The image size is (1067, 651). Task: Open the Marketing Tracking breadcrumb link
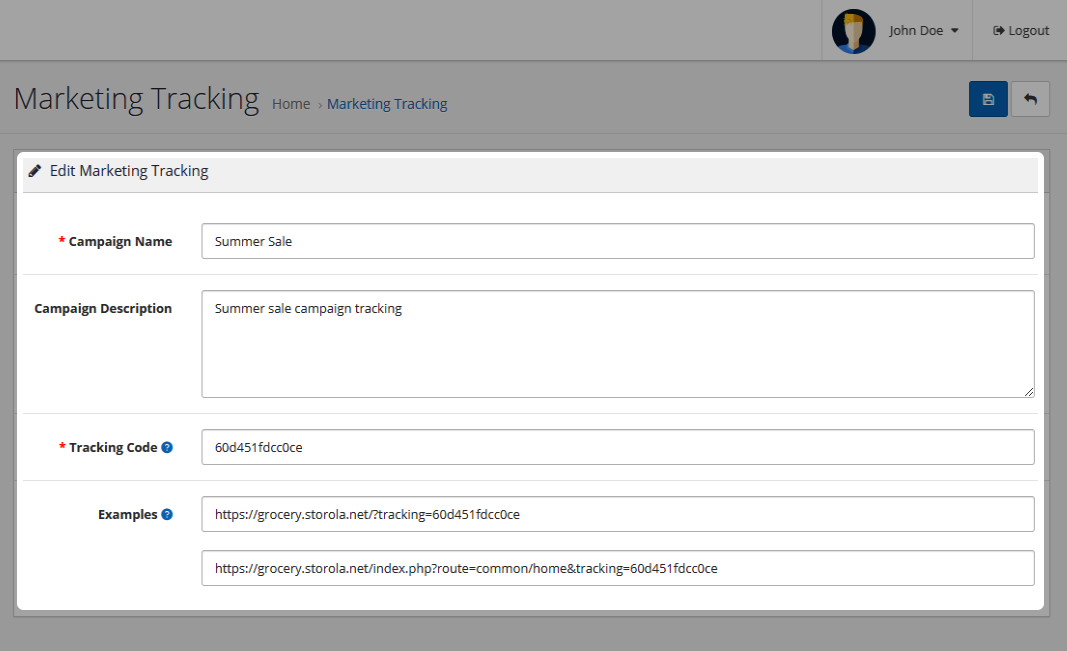click(387, 104)
